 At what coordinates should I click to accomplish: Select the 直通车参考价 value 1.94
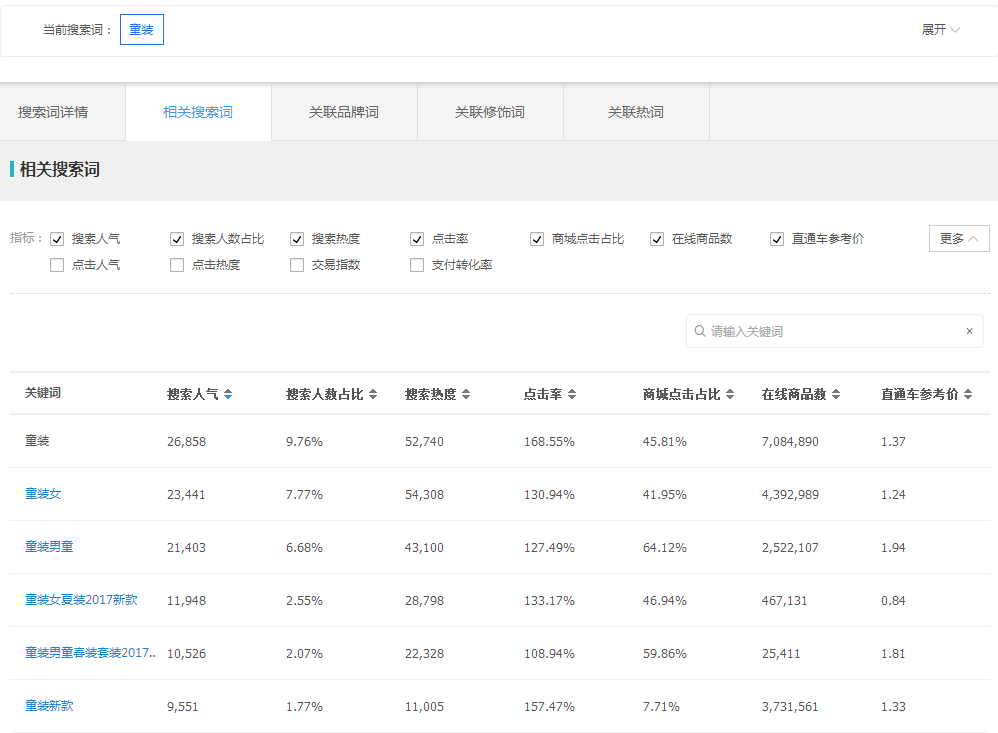pos(893,548)
